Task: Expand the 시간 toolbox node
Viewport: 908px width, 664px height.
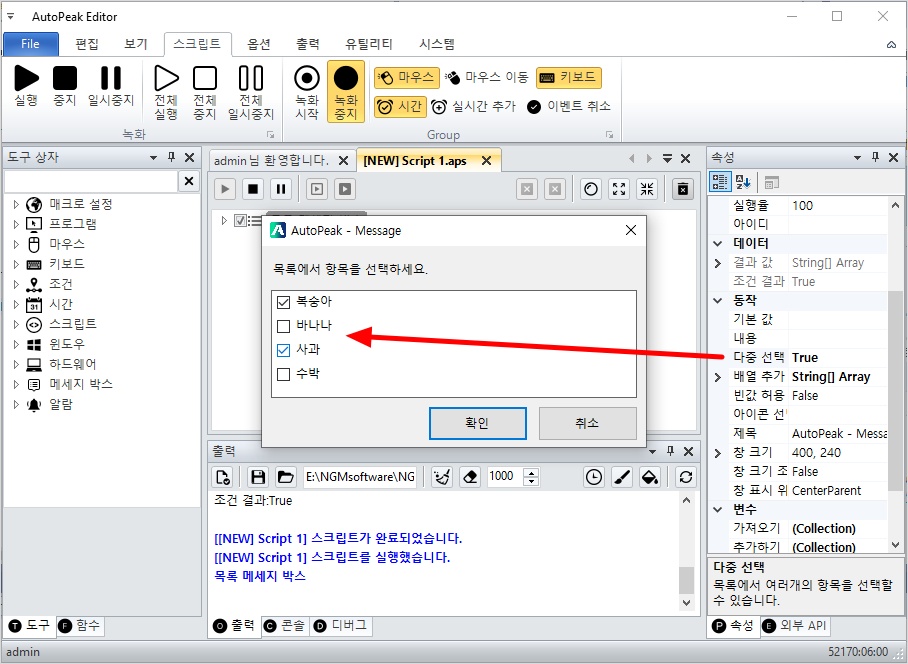Action: point(16,304)
